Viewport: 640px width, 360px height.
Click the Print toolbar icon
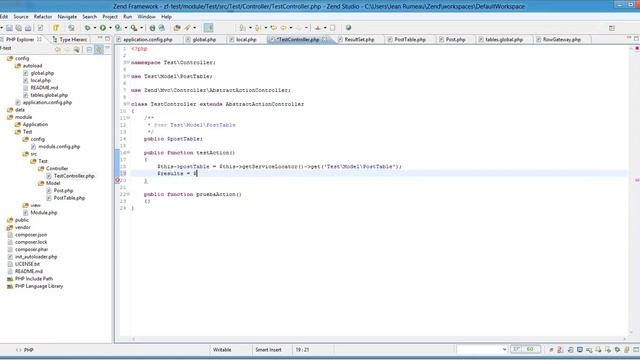[x=28, y=28]
